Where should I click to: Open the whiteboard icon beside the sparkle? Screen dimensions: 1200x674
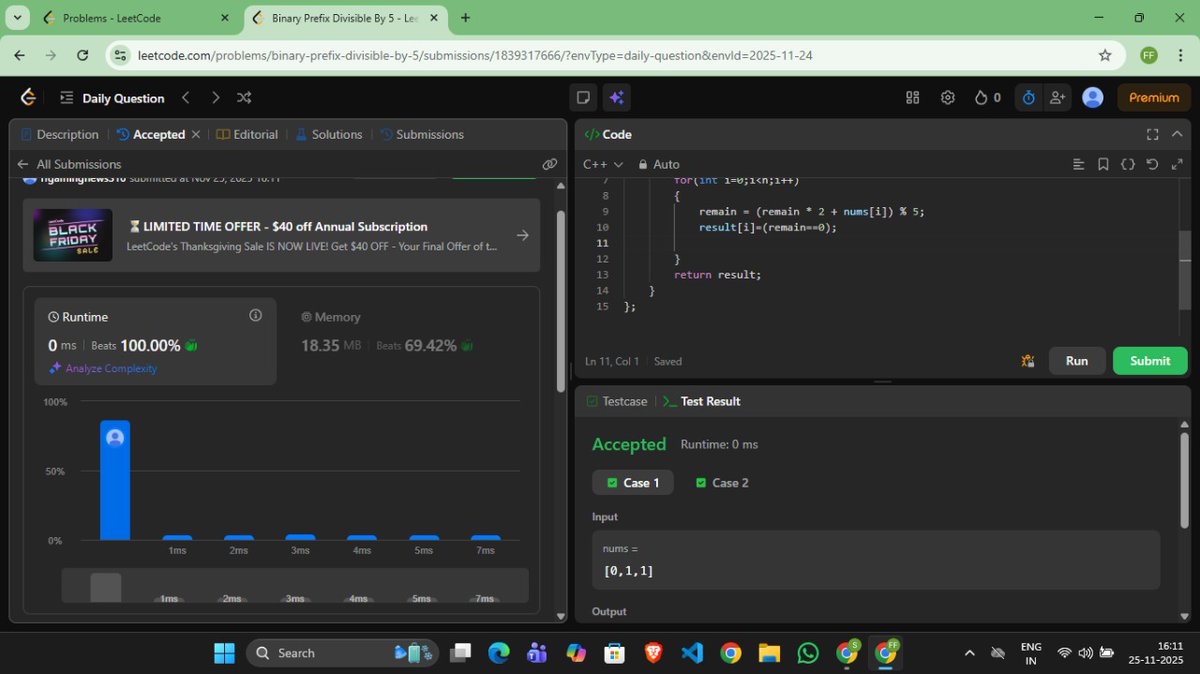point(583,97)
